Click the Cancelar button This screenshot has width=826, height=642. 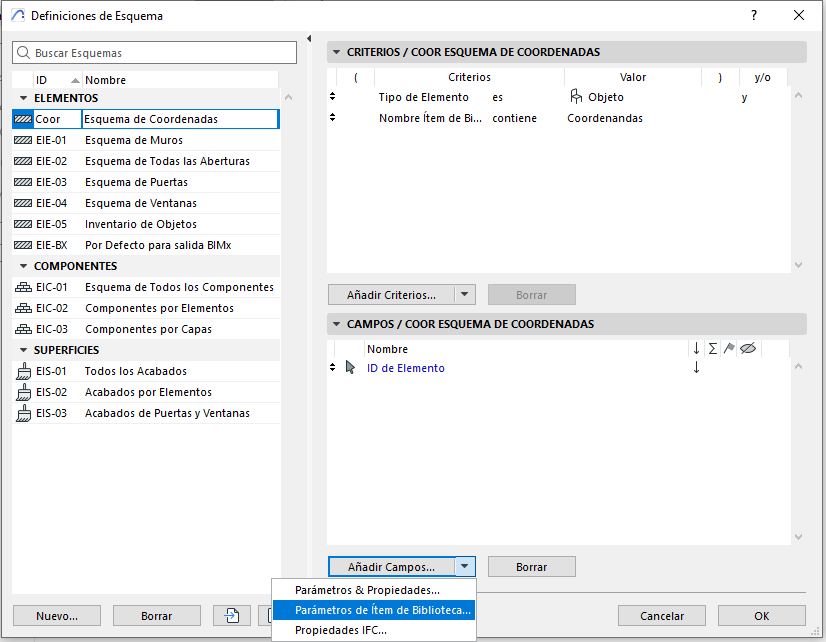662,616
